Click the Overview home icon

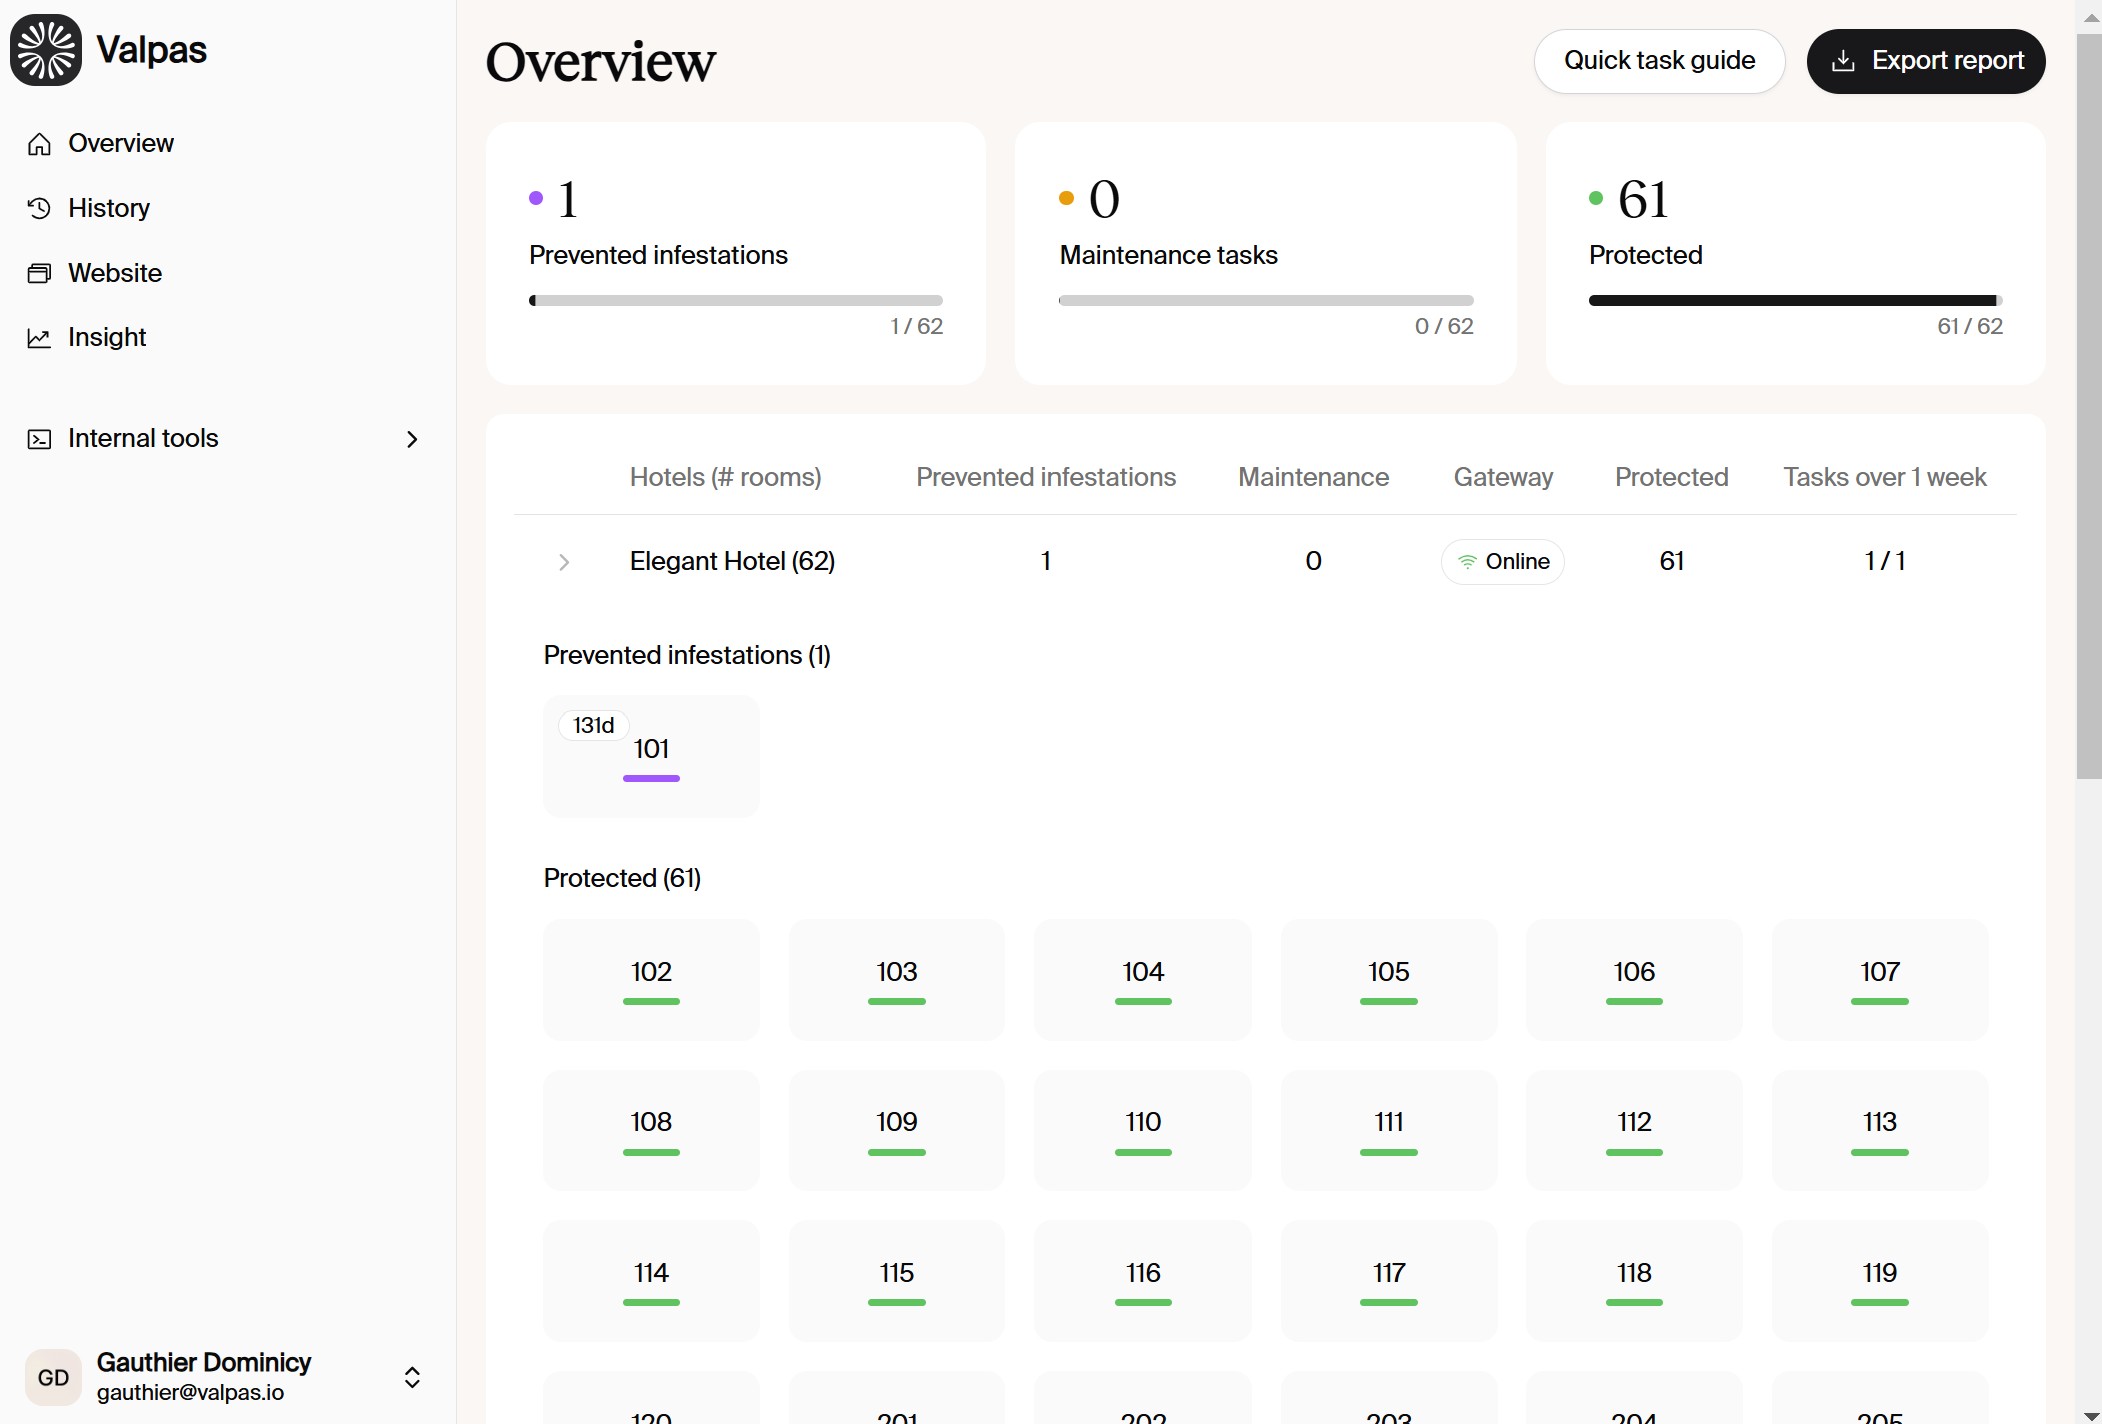[39, 144]
